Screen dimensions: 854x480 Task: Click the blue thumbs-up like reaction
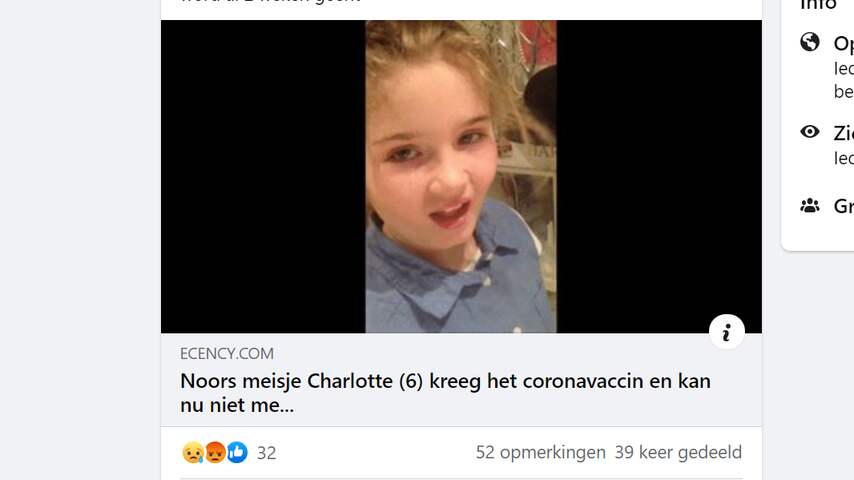pyautogui.click(x=237, y=452)
